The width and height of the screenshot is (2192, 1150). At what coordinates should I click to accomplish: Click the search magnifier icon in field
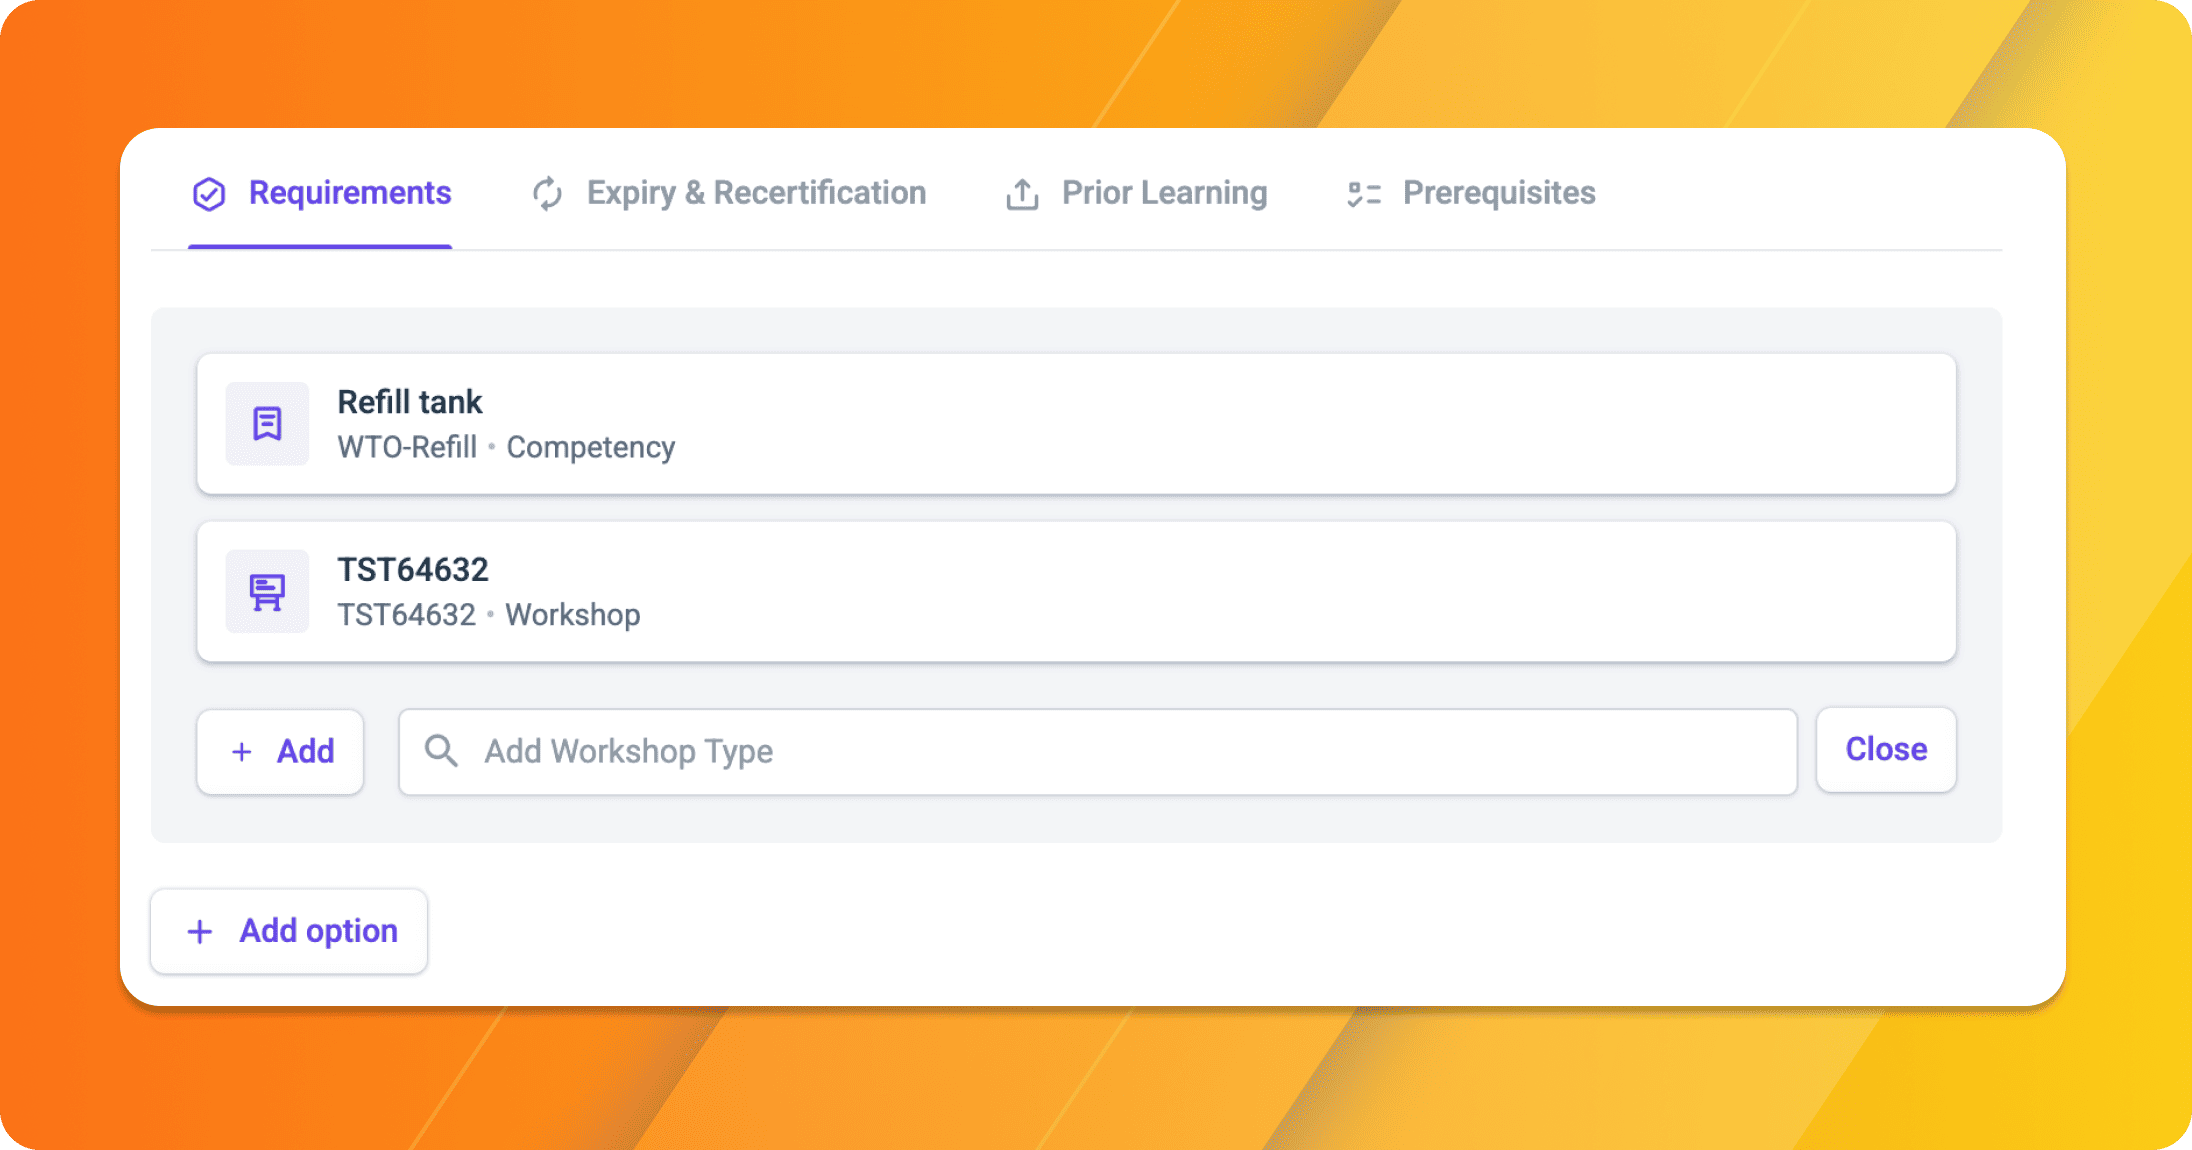(441, 751)
